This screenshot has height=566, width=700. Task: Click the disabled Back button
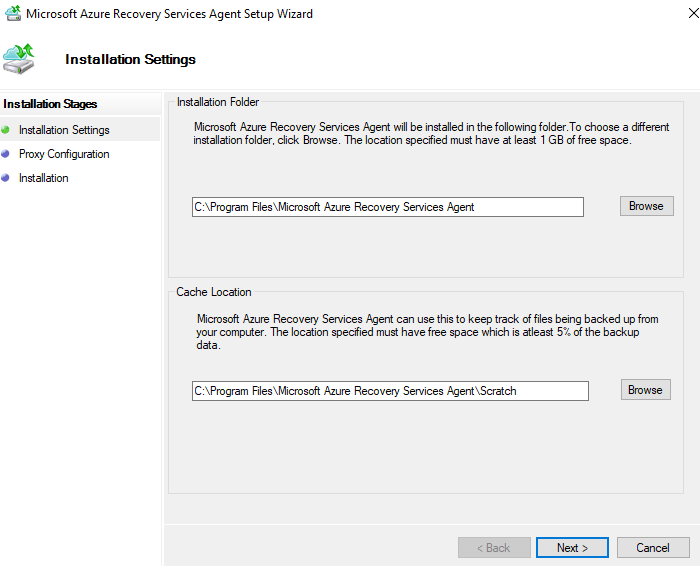[494, 547]
